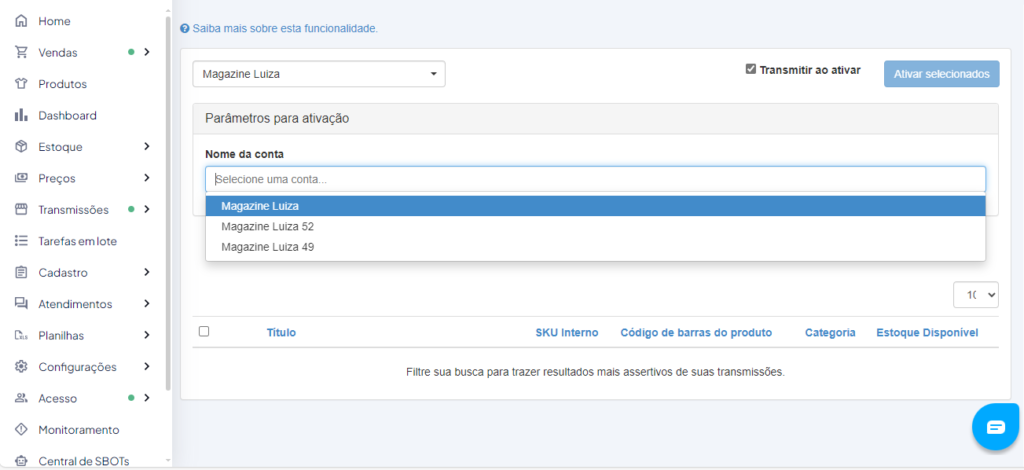Screen dimensions: 1024x470
Task: Click the Preços money icon
Action: click(x=21, y=178)
